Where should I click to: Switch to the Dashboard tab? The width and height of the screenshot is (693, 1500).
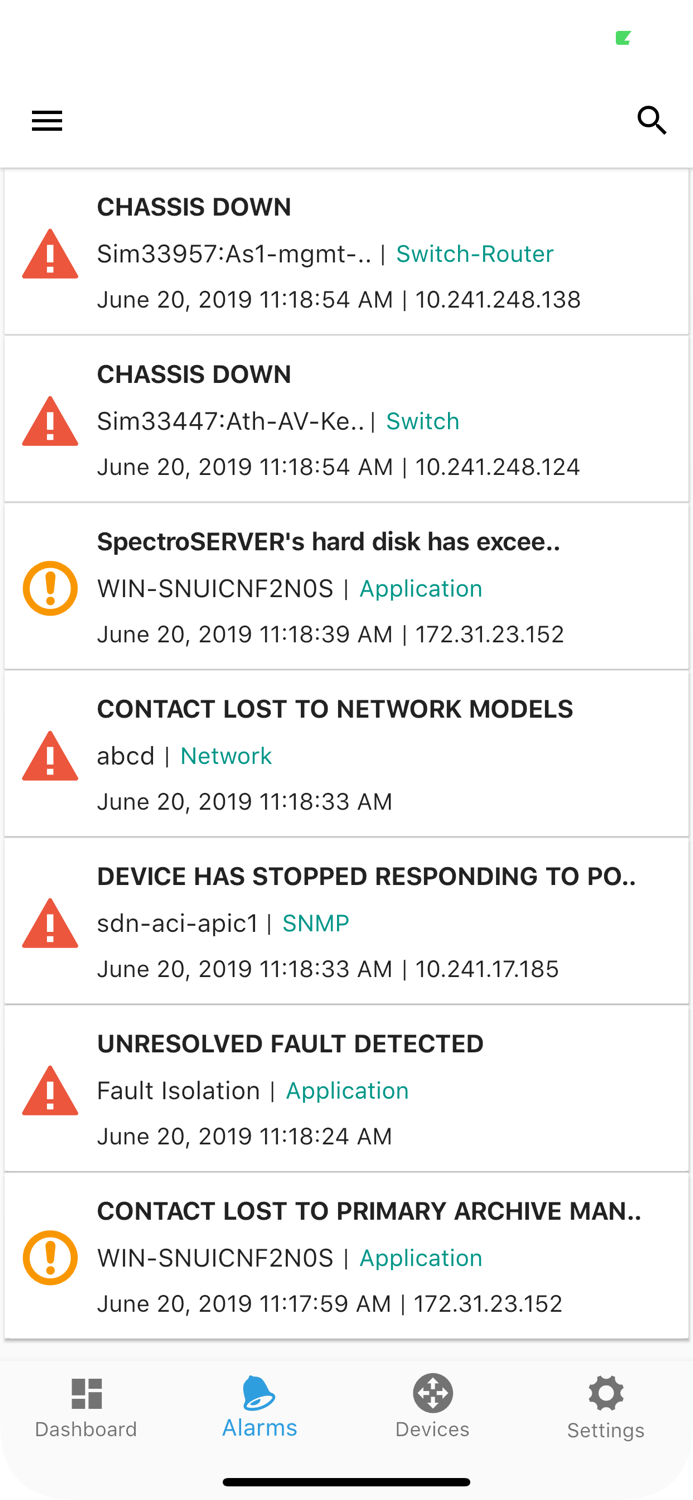(x=86, y=1407)
